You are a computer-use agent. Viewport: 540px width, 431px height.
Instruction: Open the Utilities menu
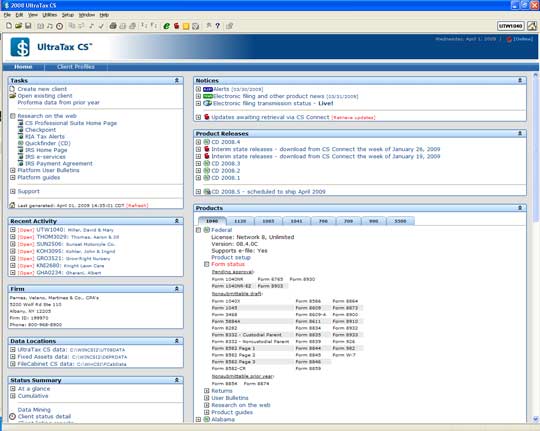pyautogui.click(x=50, y=15)
